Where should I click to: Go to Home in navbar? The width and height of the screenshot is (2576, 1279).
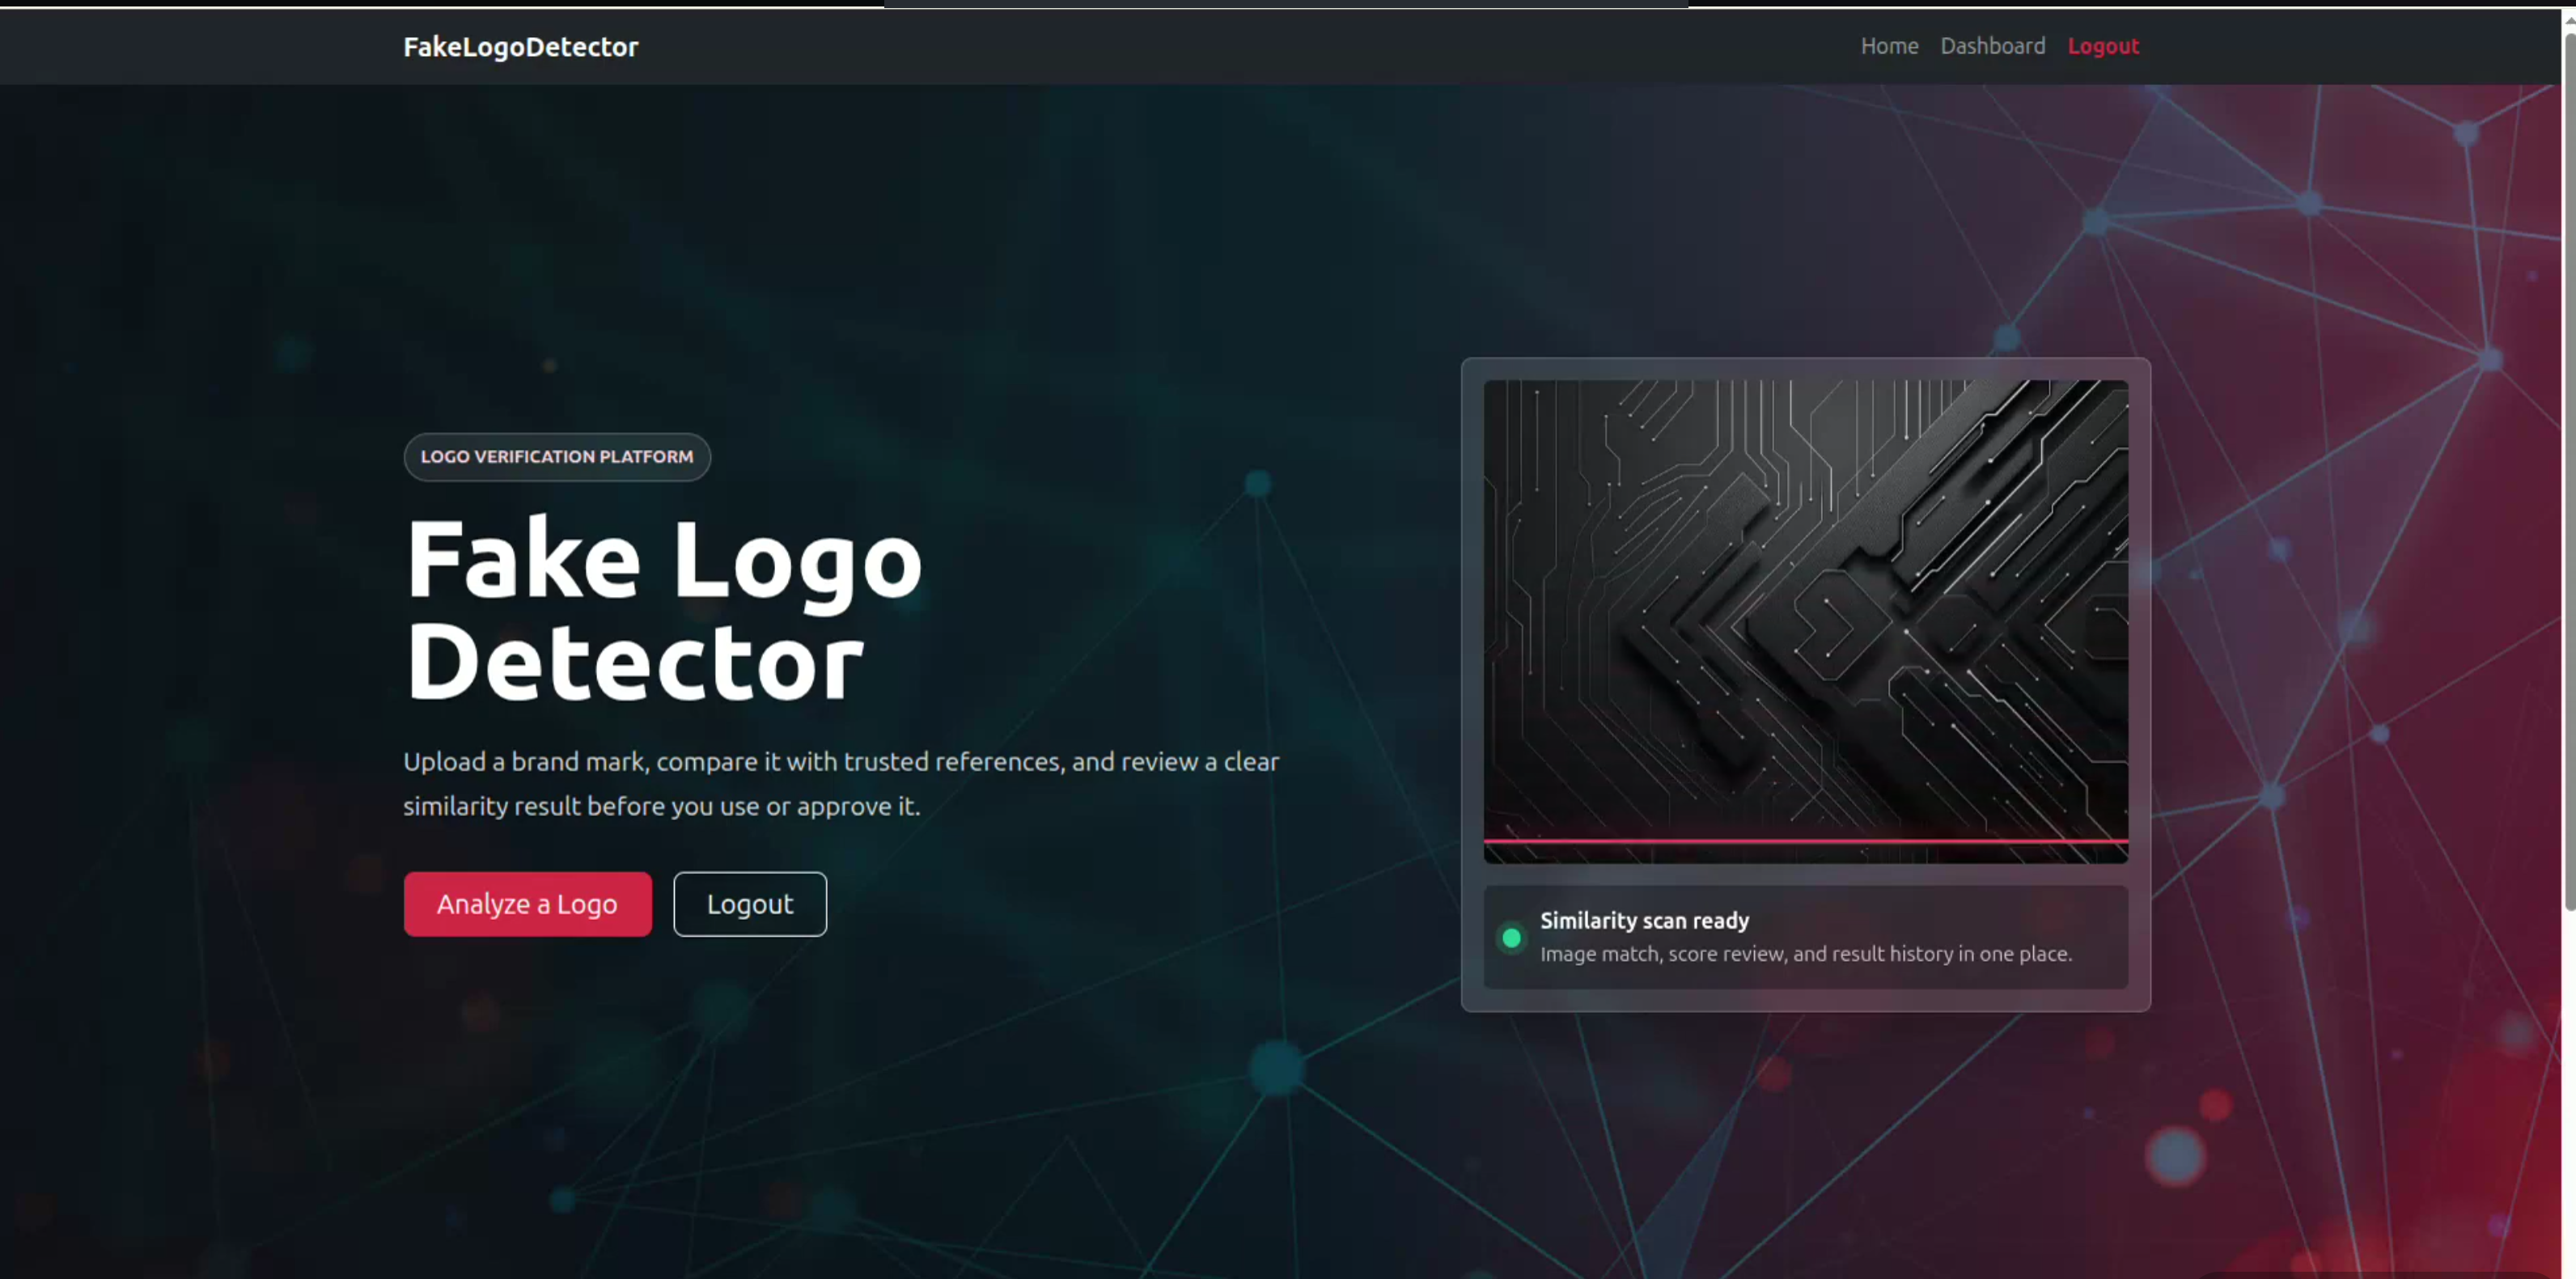1889,46
